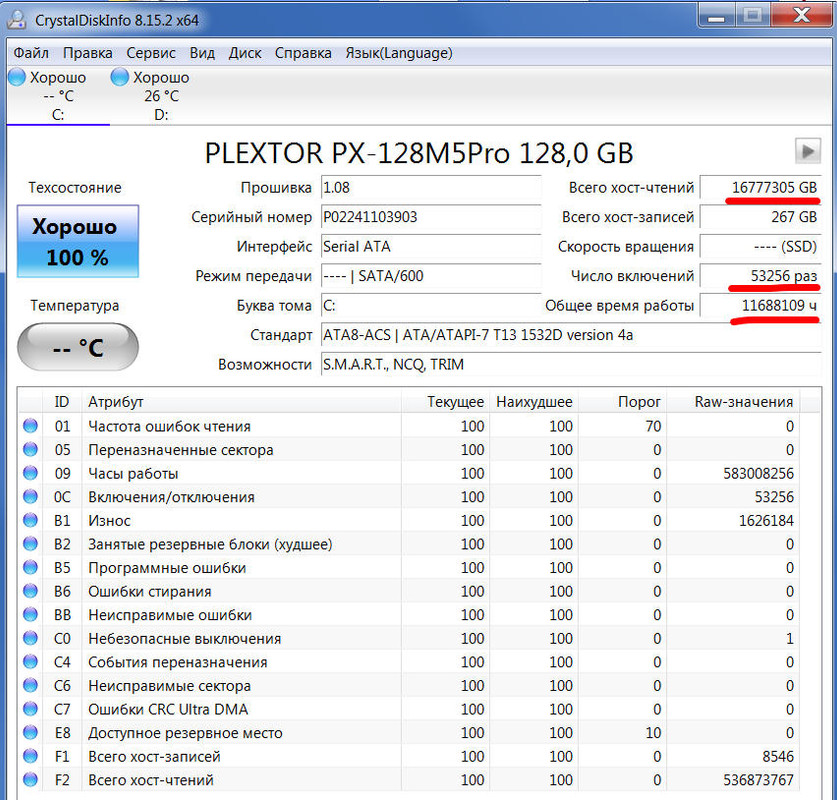Click the Raw-значения column header
837x800 pixels.
pos(733,401)
